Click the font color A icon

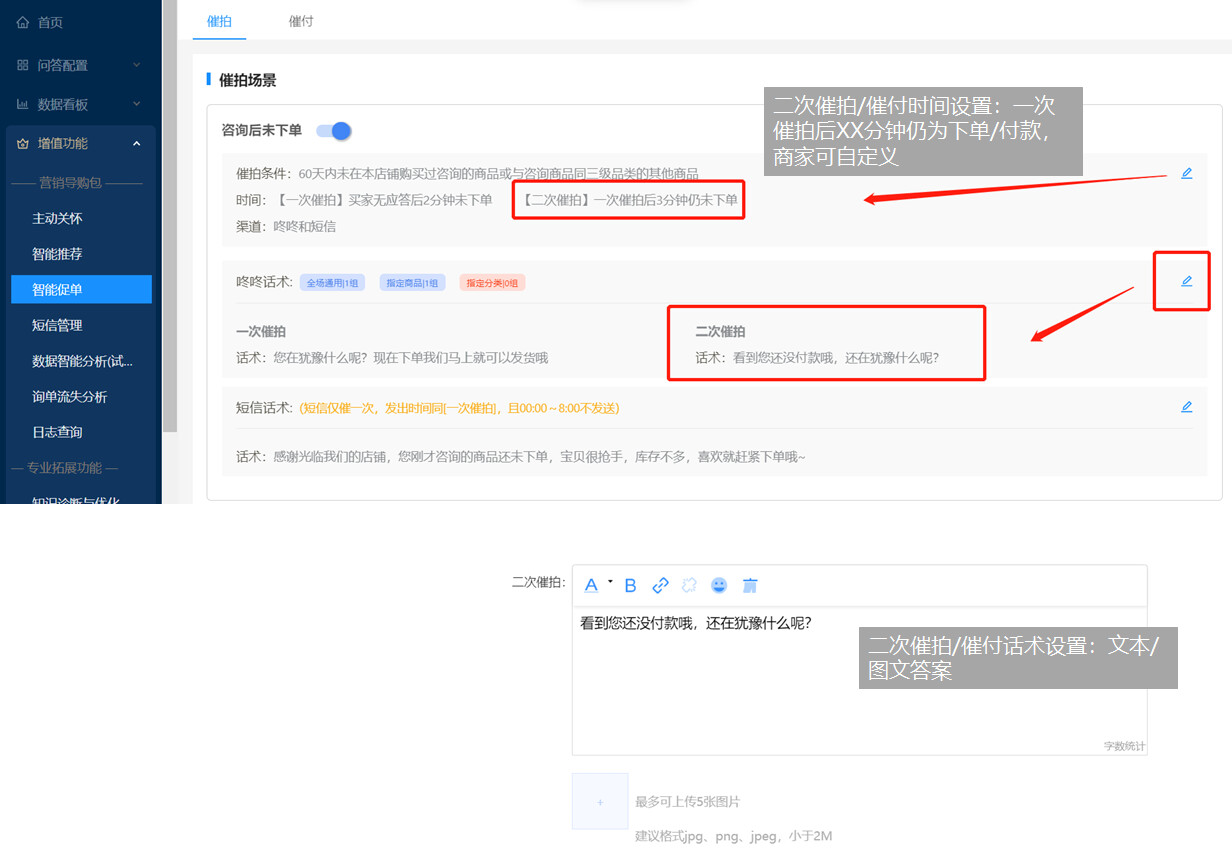(591, 585)
